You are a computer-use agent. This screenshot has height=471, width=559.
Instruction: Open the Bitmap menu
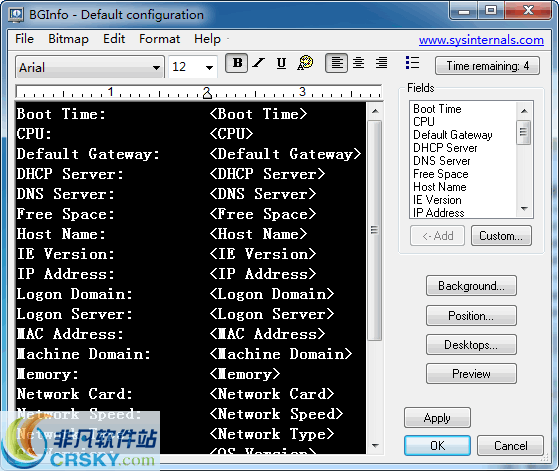[68, 39]
